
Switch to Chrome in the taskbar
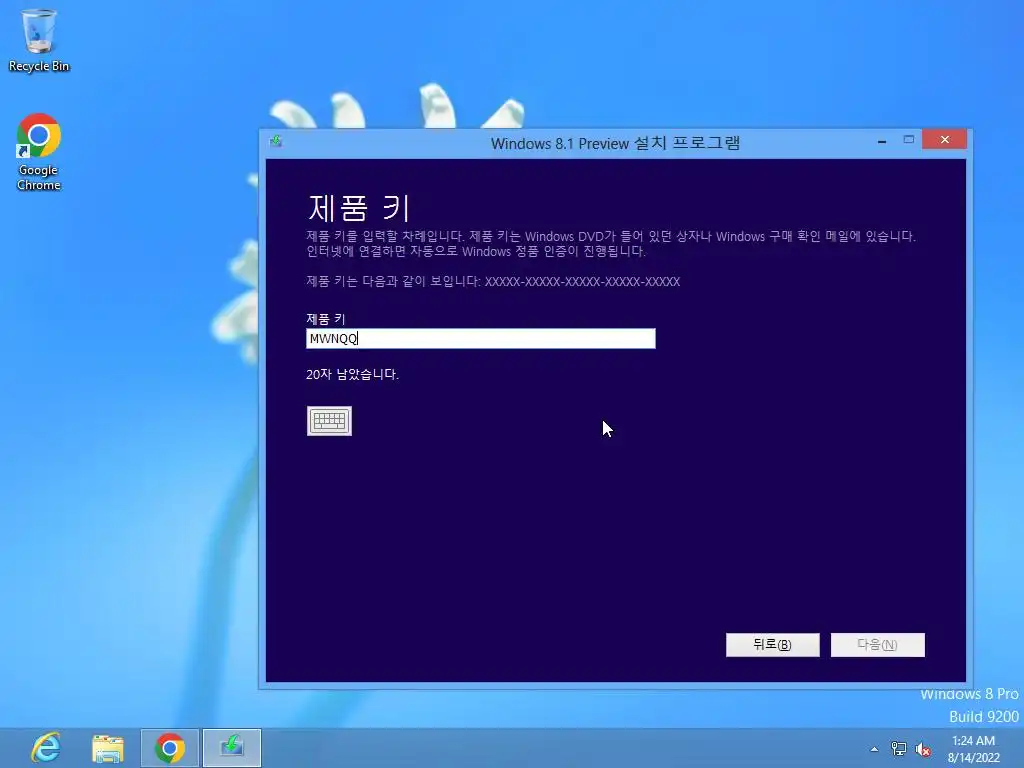170,748
